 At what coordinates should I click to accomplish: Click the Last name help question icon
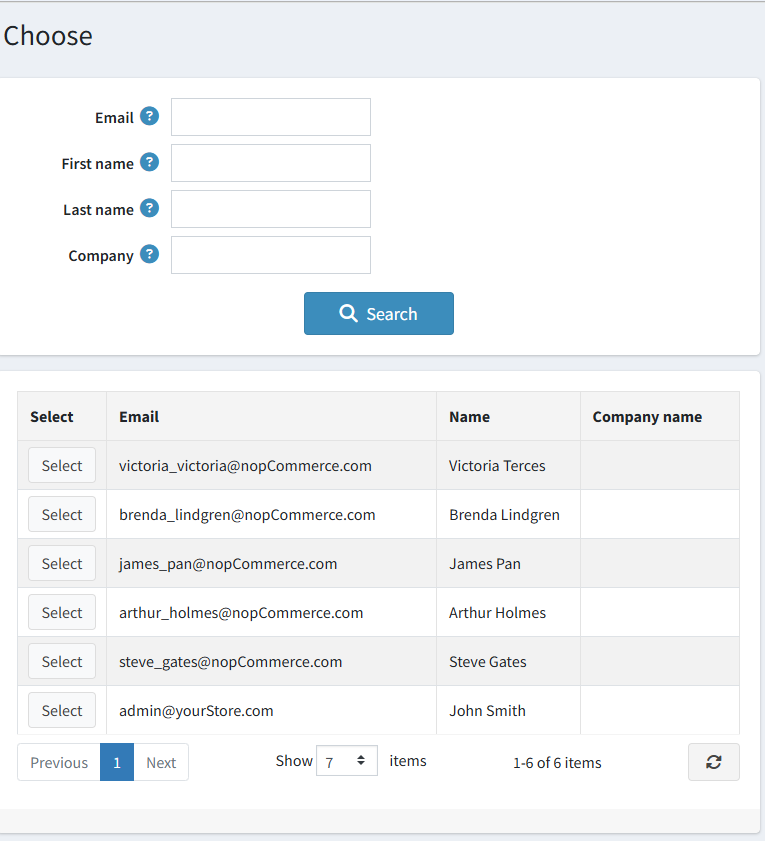coord(149,208)
